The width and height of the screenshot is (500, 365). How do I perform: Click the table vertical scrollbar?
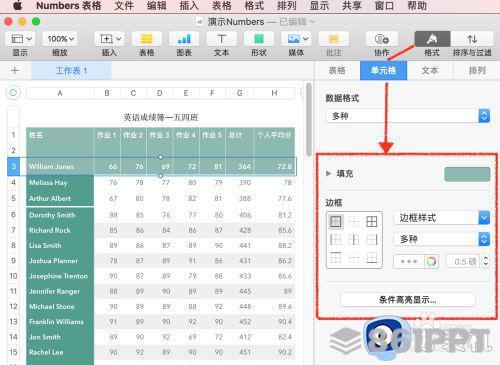(309, 119)
